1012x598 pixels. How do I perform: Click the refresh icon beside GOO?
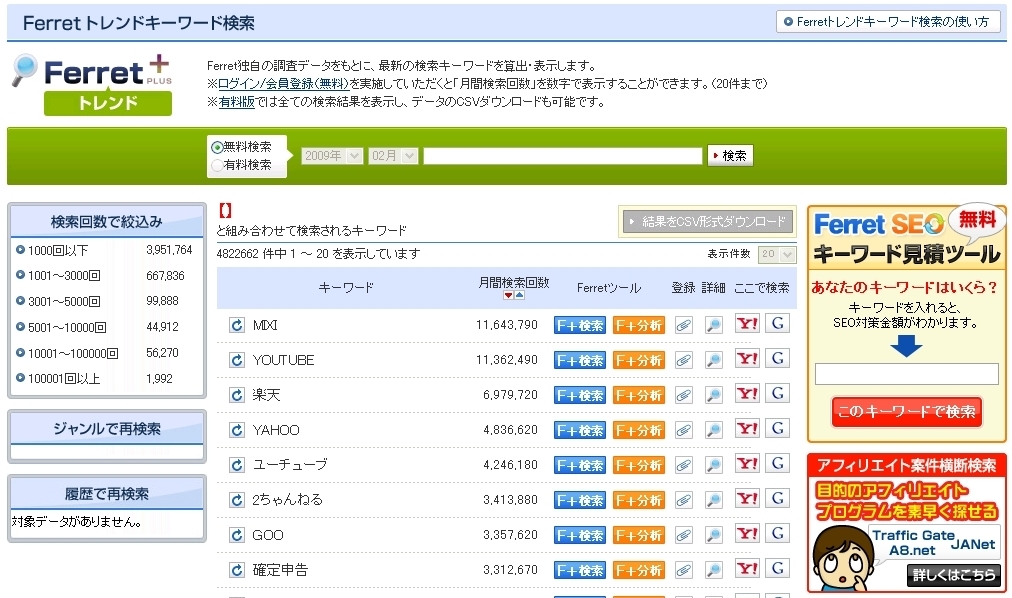237,535
